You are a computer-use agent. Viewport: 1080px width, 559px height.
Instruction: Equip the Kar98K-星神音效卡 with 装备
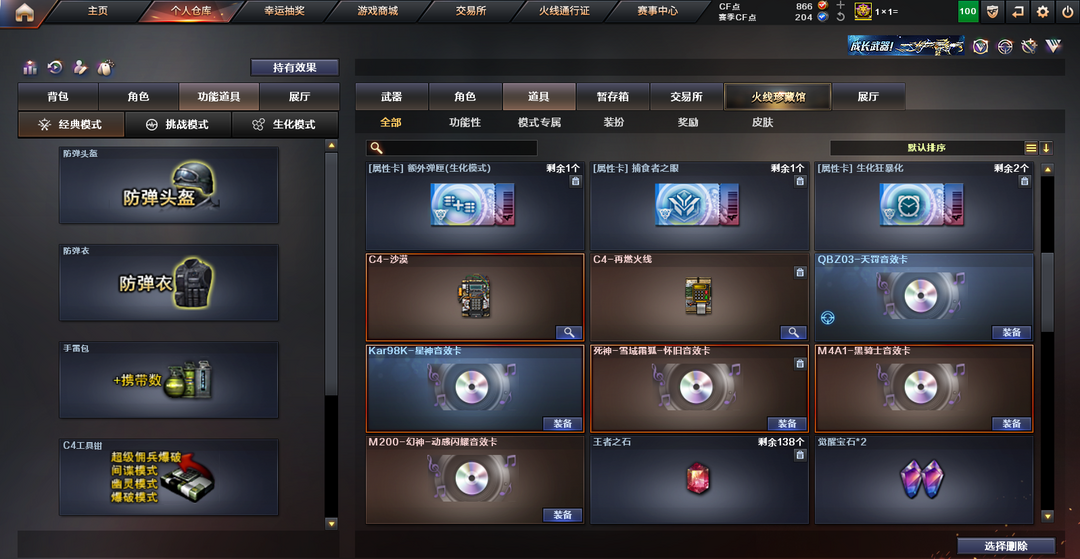click(x=563, y=423)
